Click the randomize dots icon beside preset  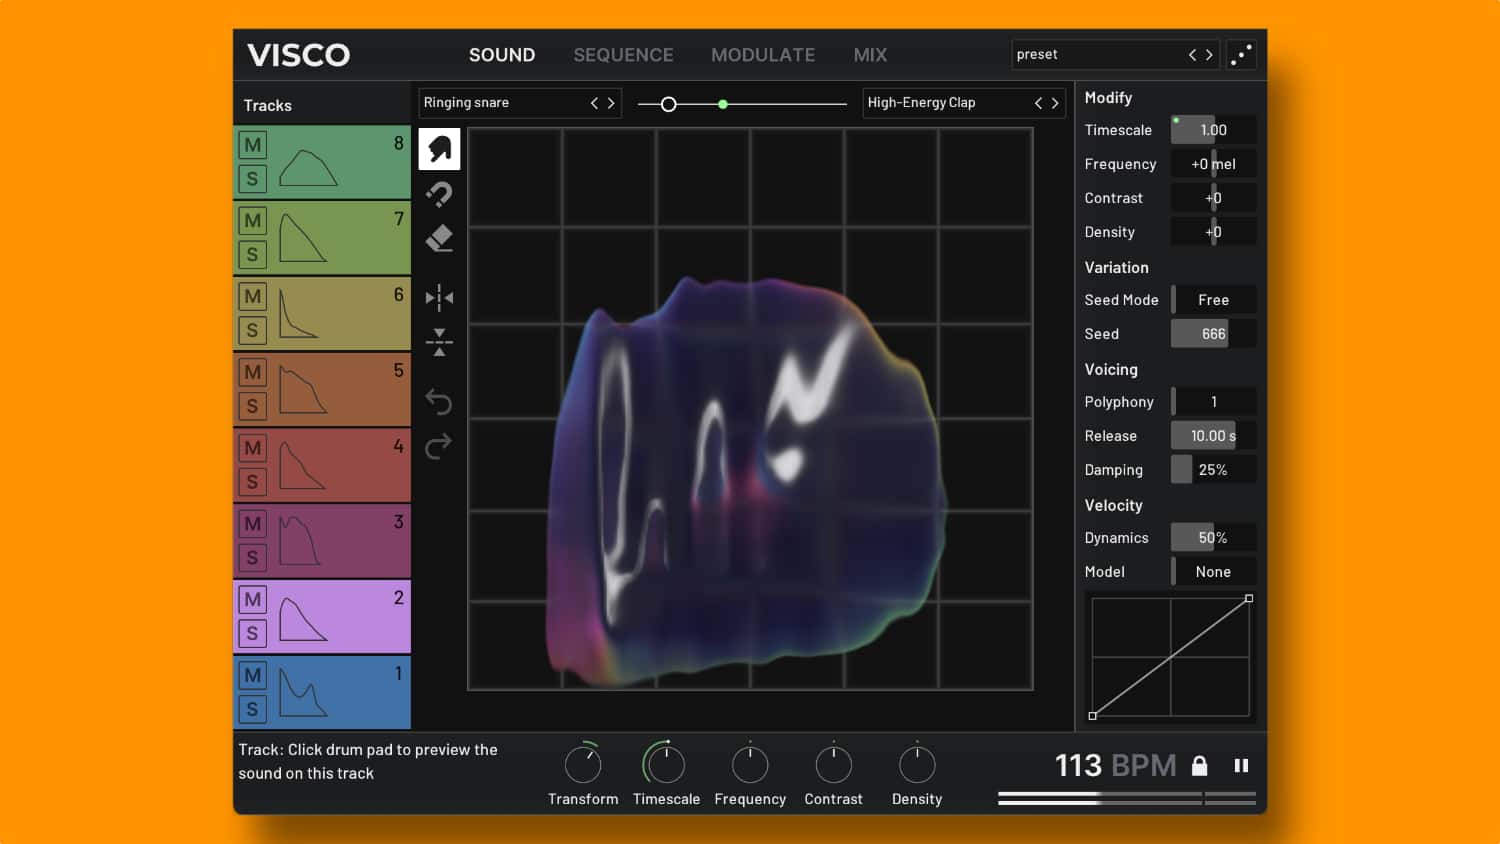tap(1241, 55)
